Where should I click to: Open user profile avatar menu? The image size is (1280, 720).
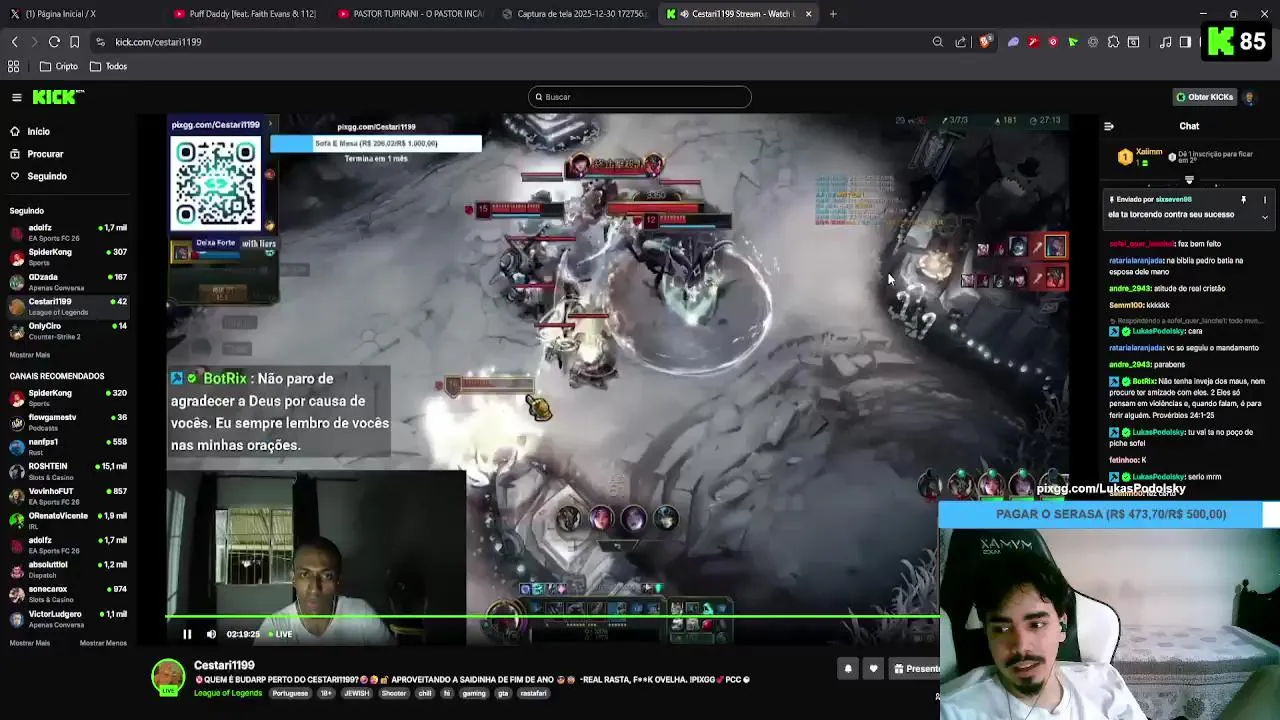click(1249, 97)
